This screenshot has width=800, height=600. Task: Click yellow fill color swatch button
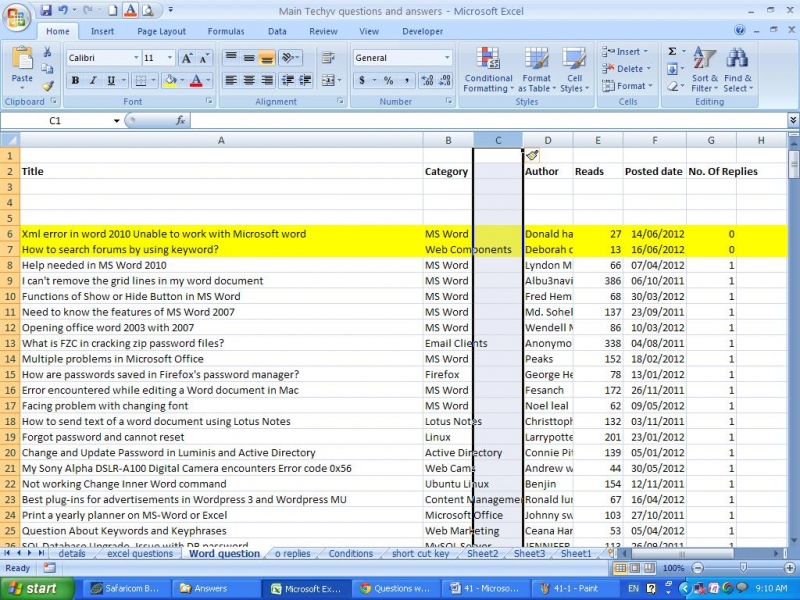(169, 81)
